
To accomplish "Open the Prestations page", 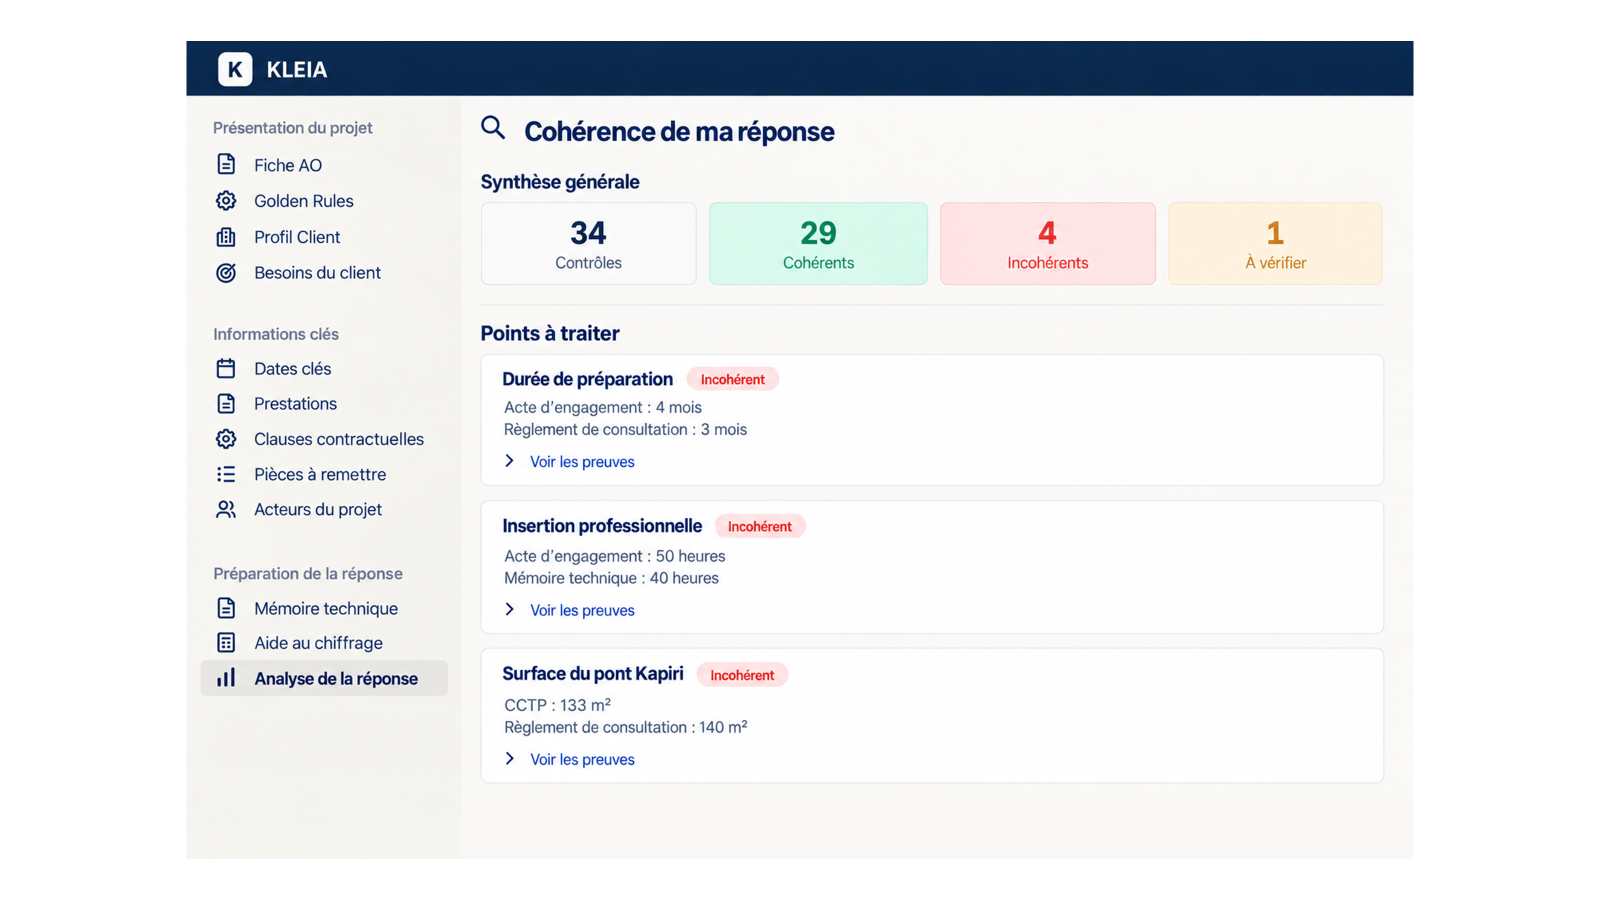I will click(x=295, y=404).
